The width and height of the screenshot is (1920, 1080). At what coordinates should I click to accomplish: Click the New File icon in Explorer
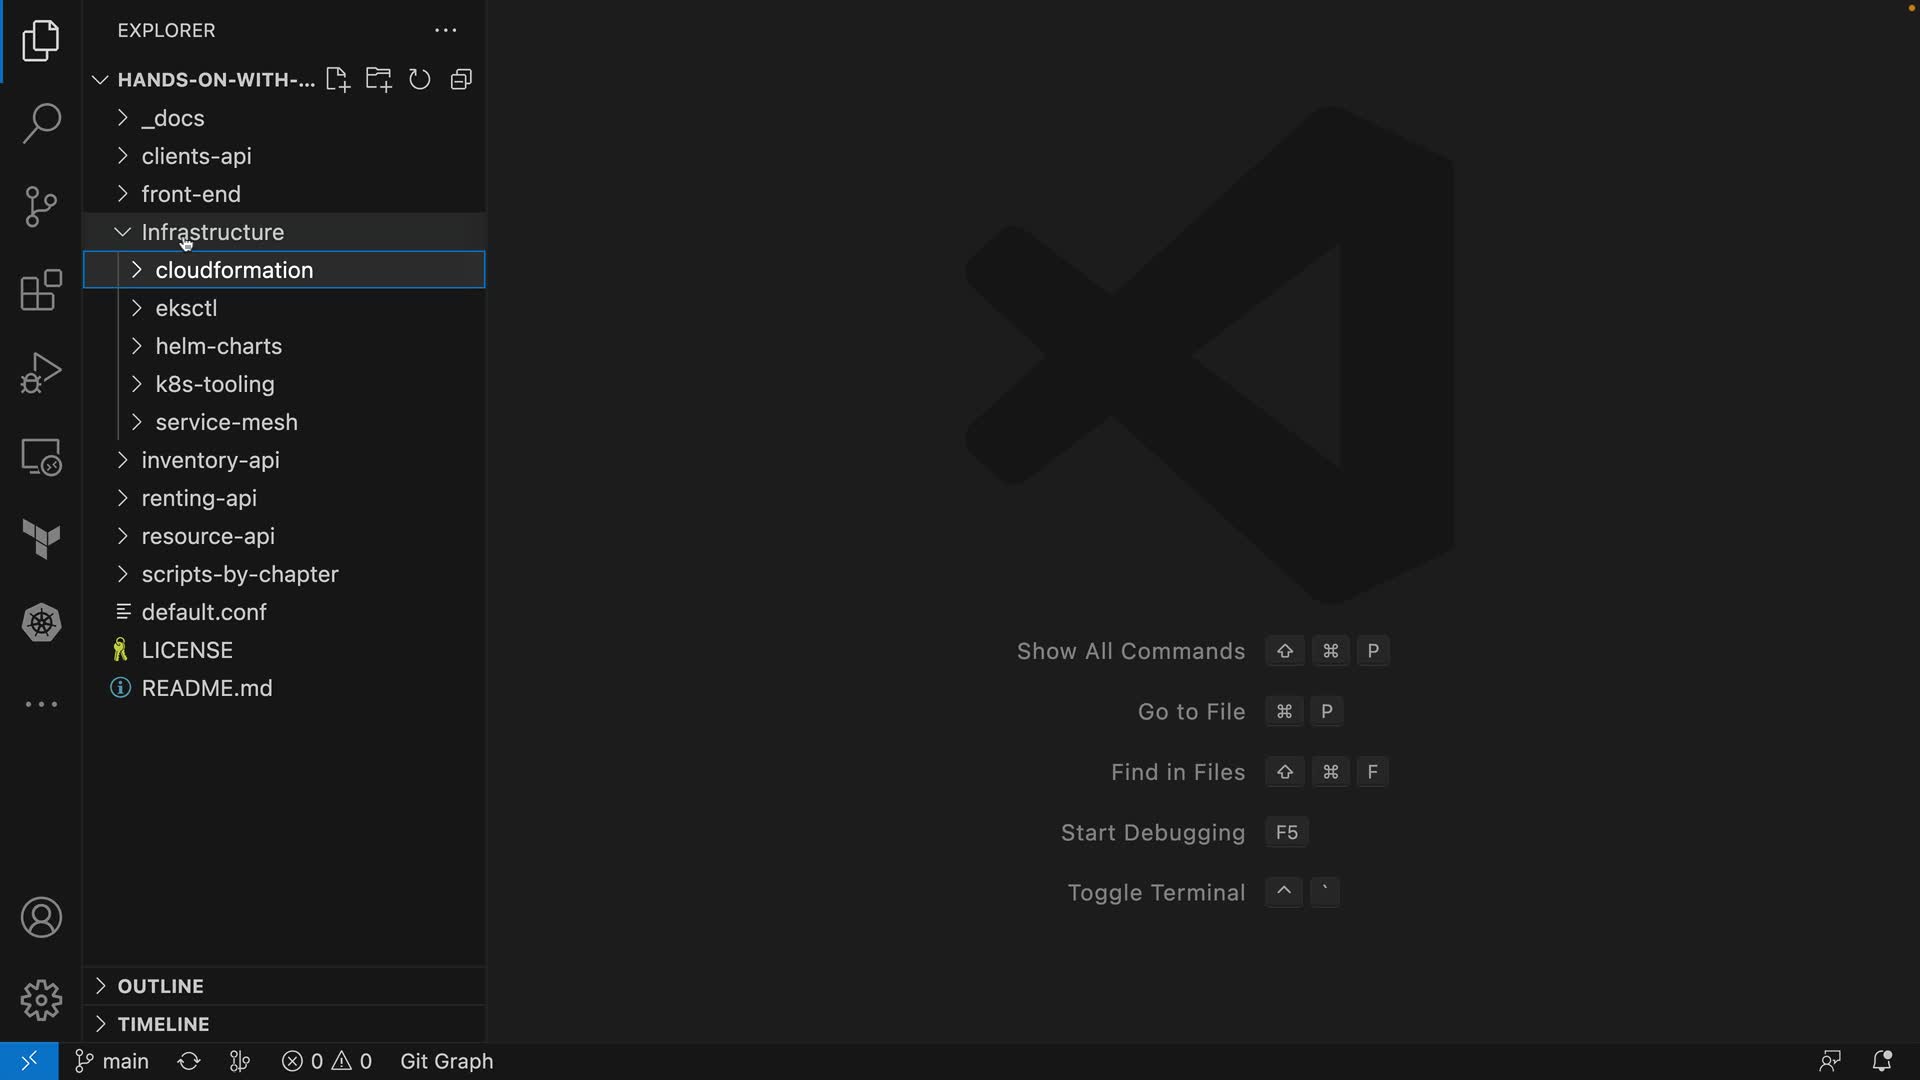point(337,80)
